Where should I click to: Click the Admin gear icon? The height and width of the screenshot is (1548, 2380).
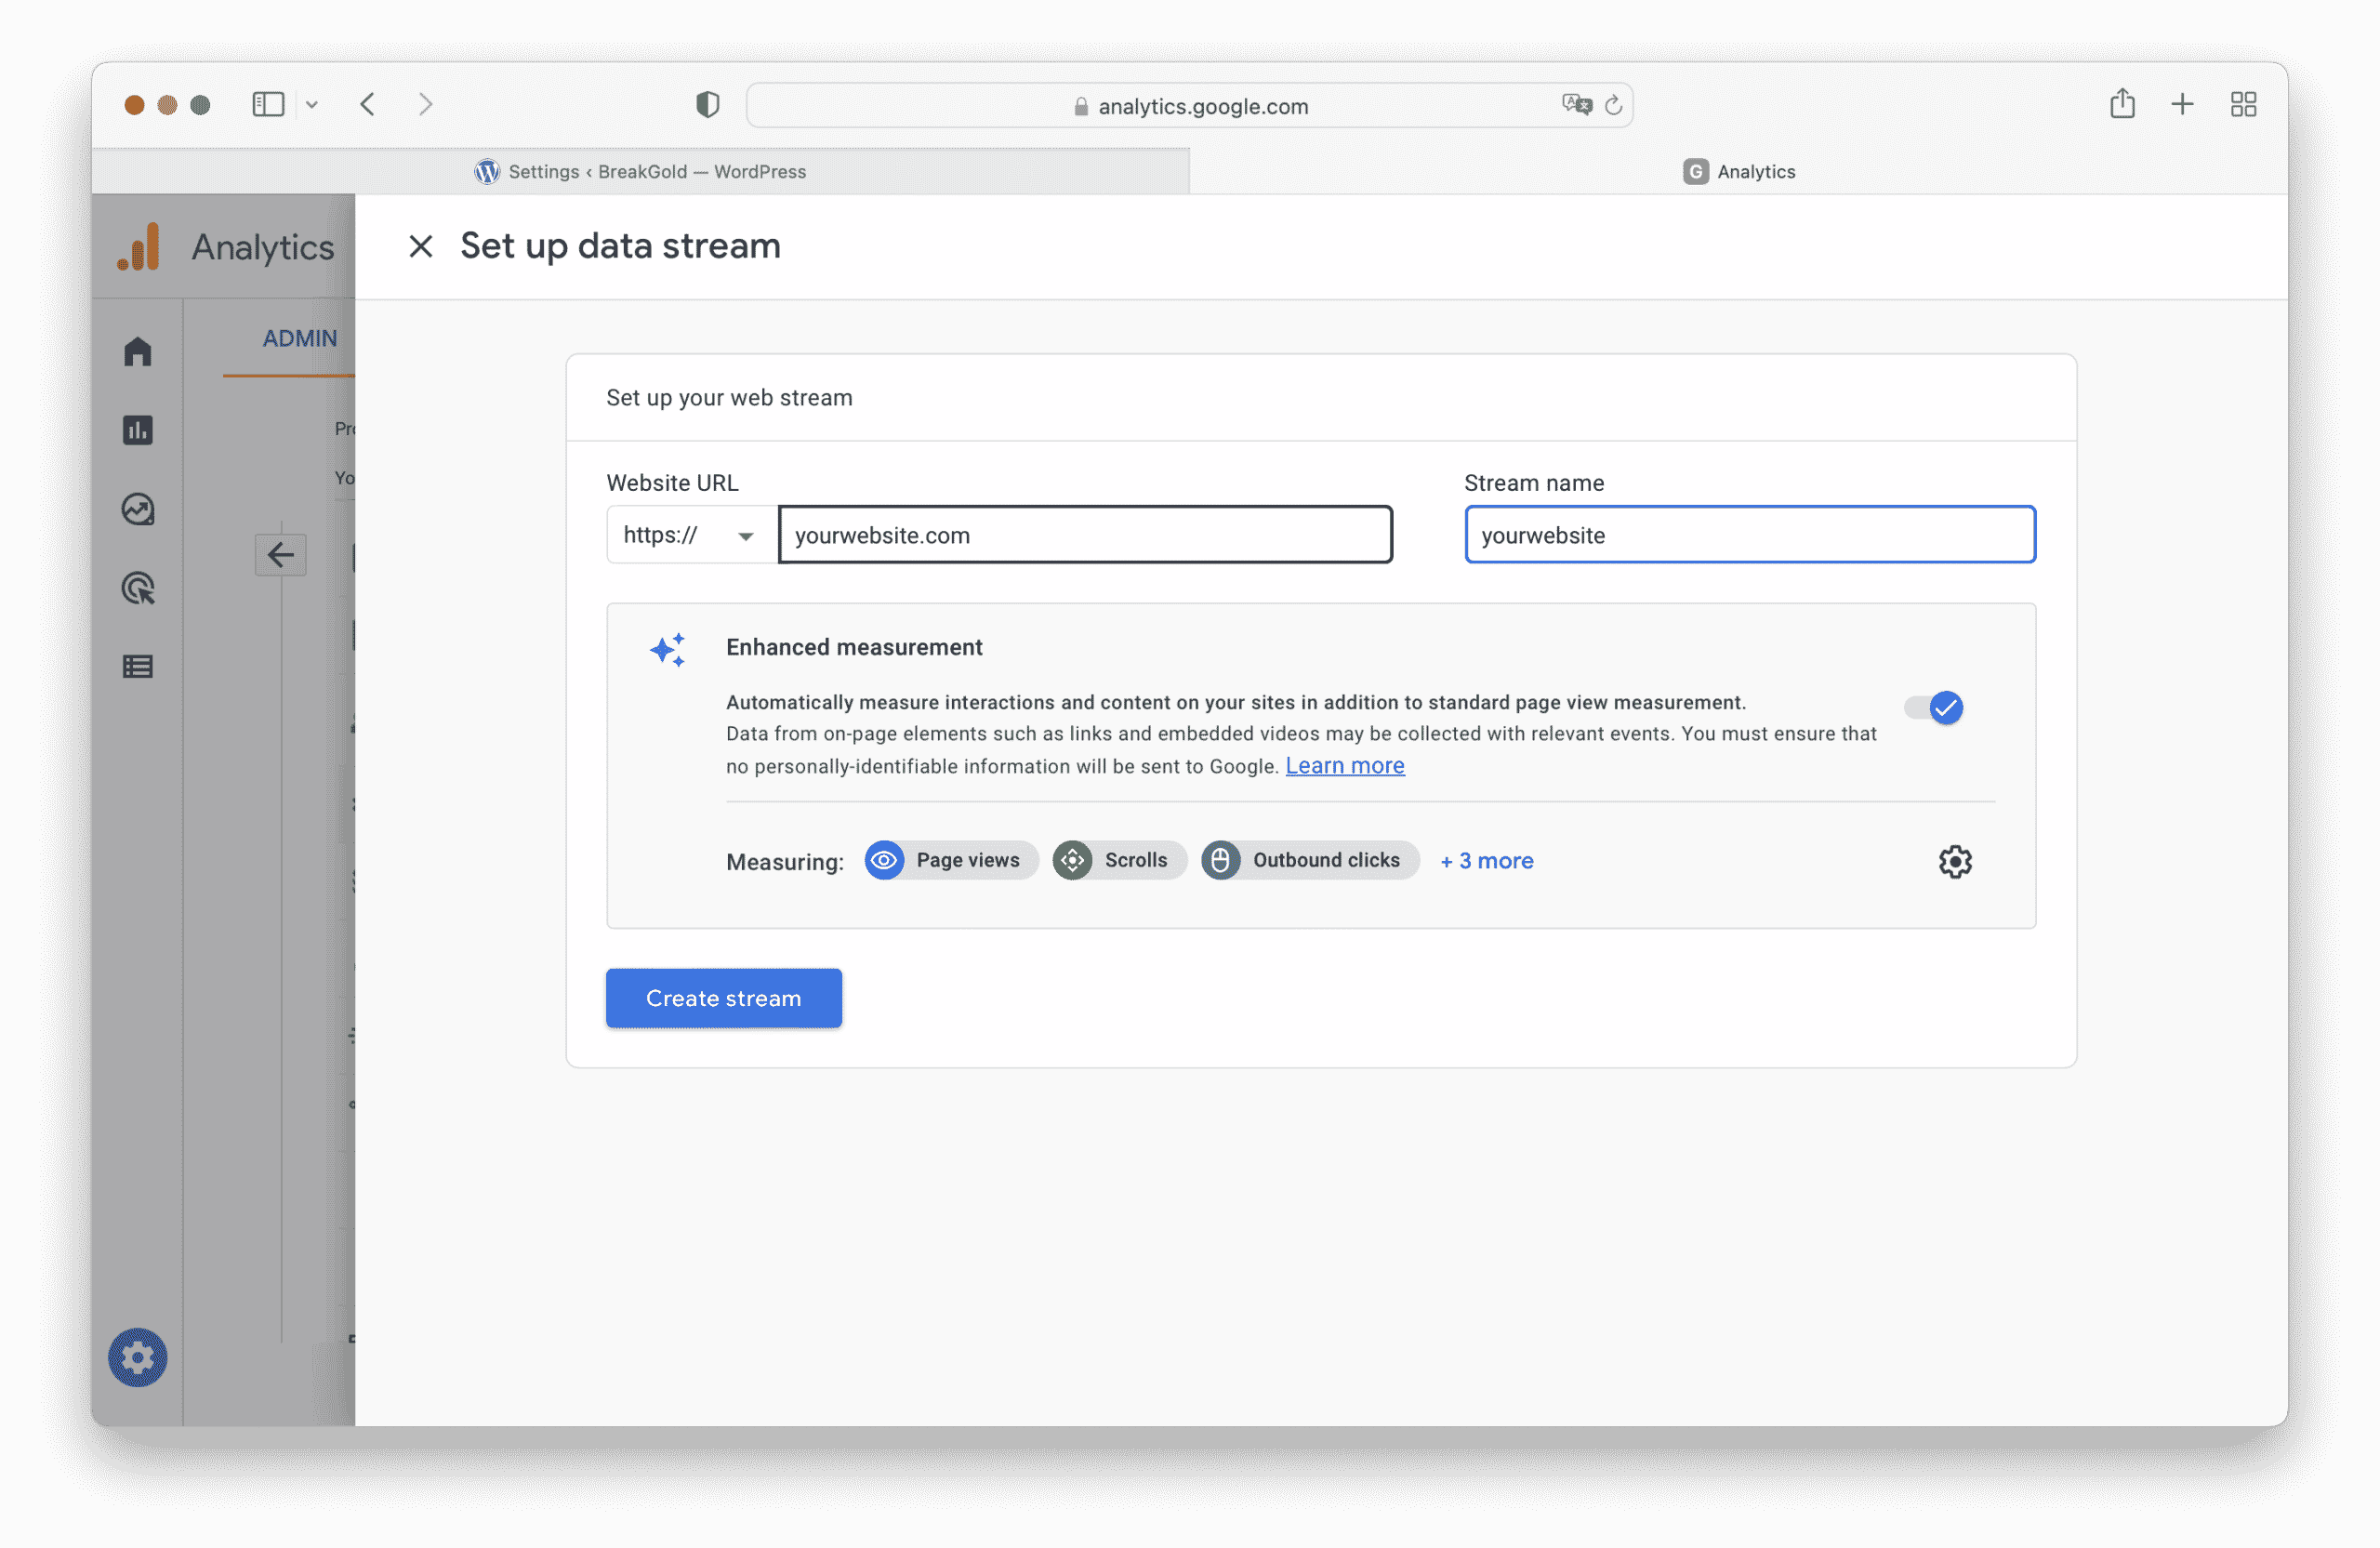[x=138, y=1357]
